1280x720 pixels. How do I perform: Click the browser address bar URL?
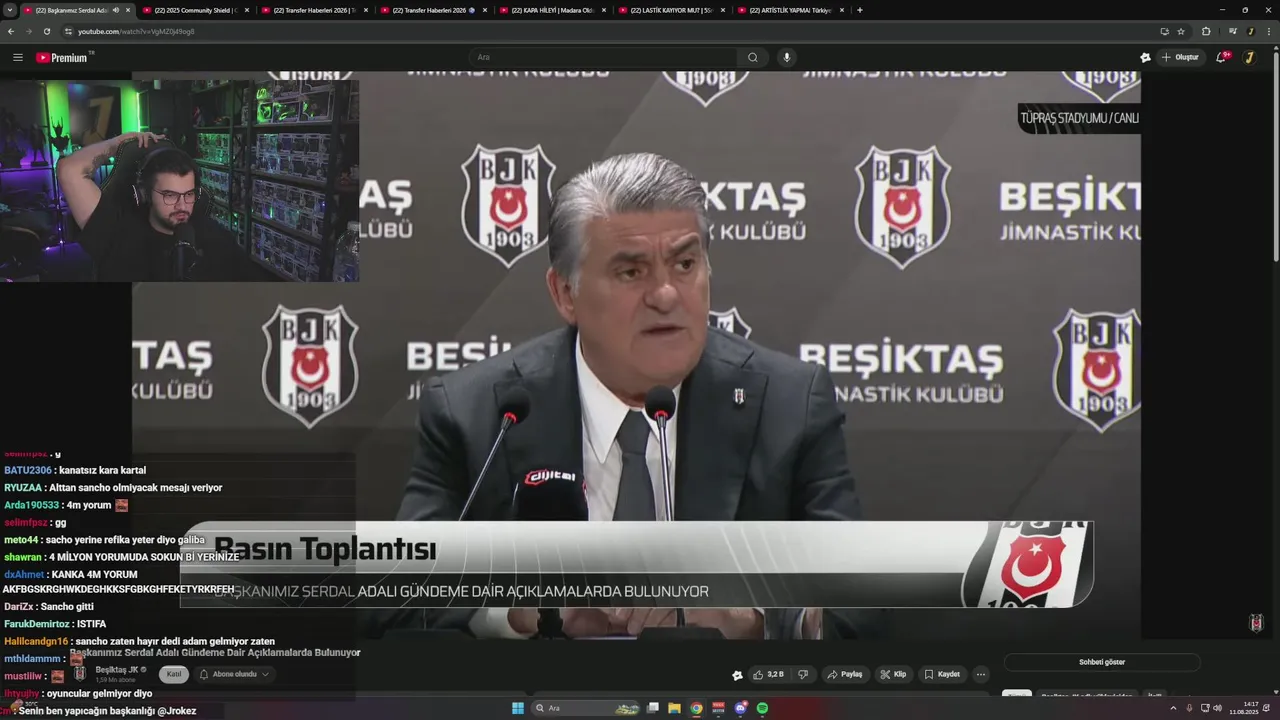[x=136, y=31]
